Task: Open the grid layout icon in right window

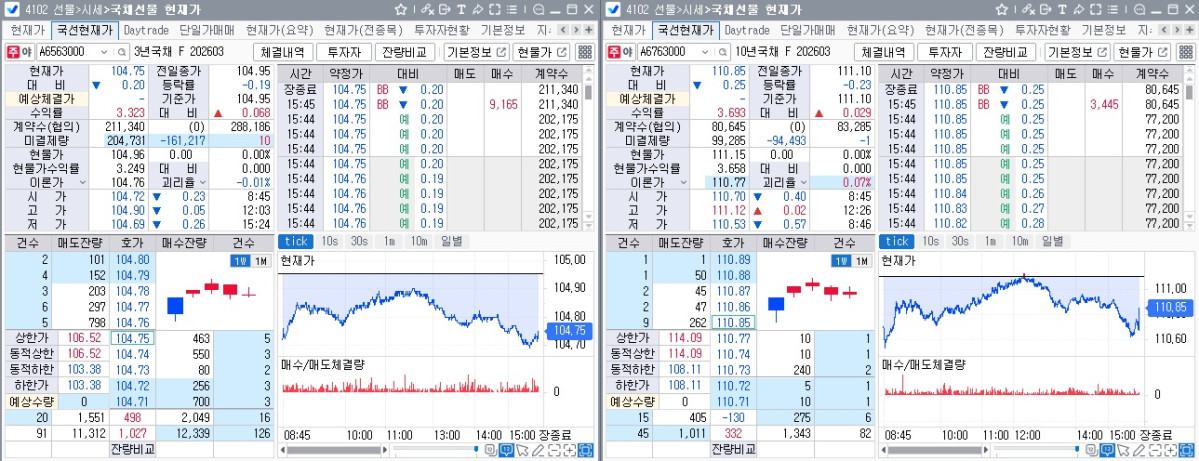Action: (1185, 52)
